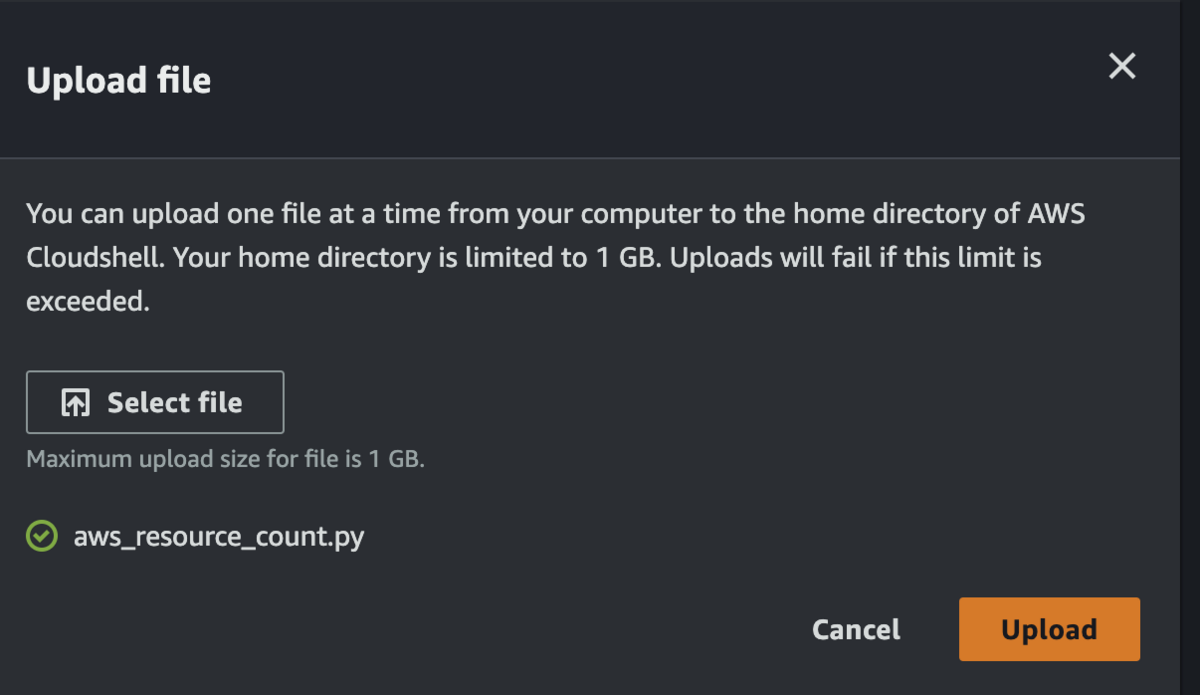Click the upload arrow icon beside Select file
Screen dimensions: 1200x695
coord(76,403)
